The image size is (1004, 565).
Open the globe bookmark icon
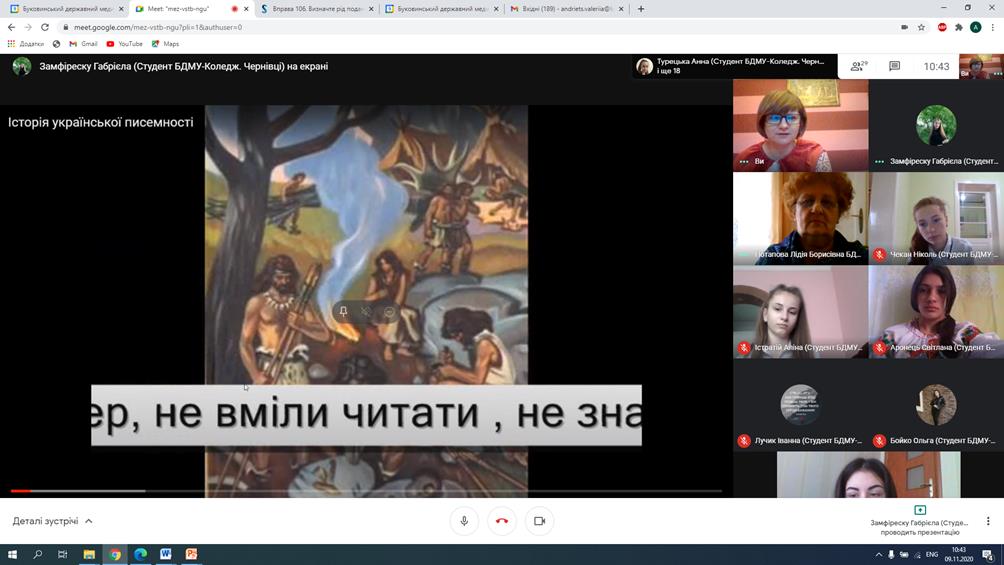point(56,44)
